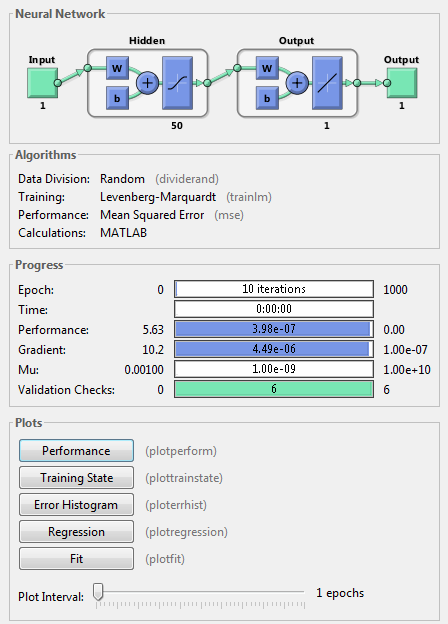The image size is (448, 624).
Task: Click the Hidden layer weight W block
Action: point(117,68)
